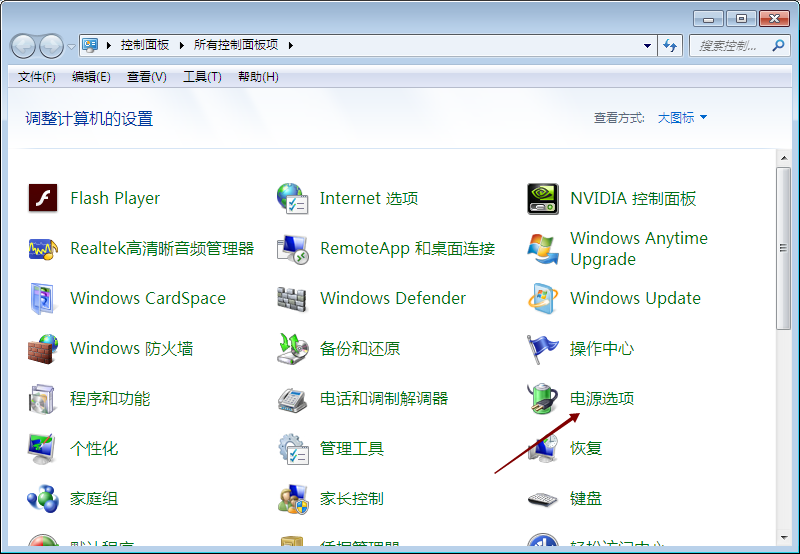Open the Windows Update icon
The image size is (800, 554).
[x=542, y=298]
